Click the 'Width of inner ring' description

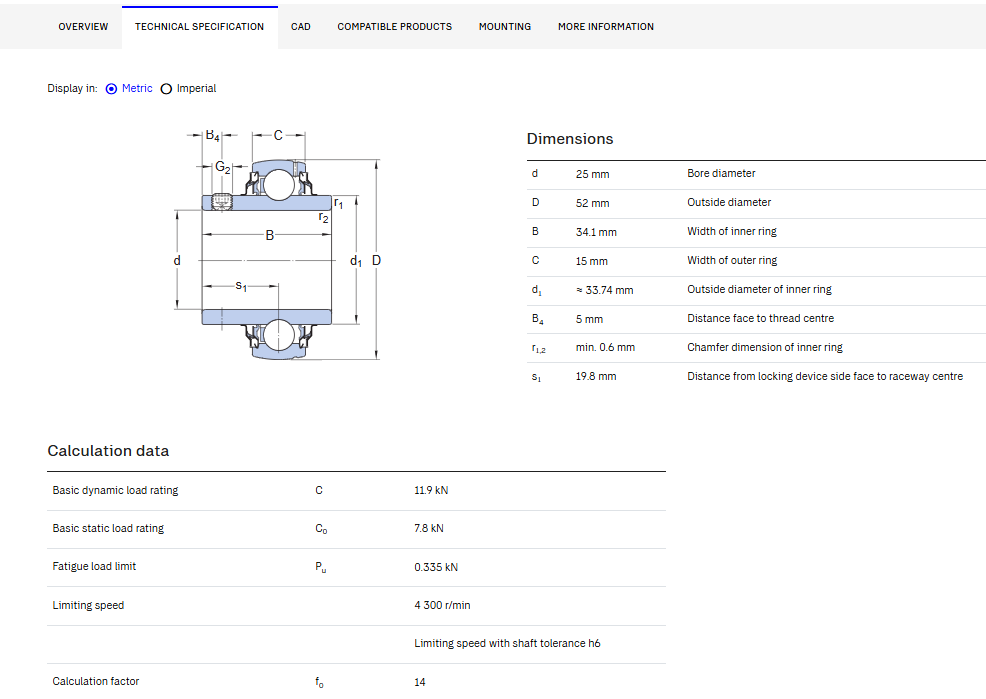pos(732,231)
